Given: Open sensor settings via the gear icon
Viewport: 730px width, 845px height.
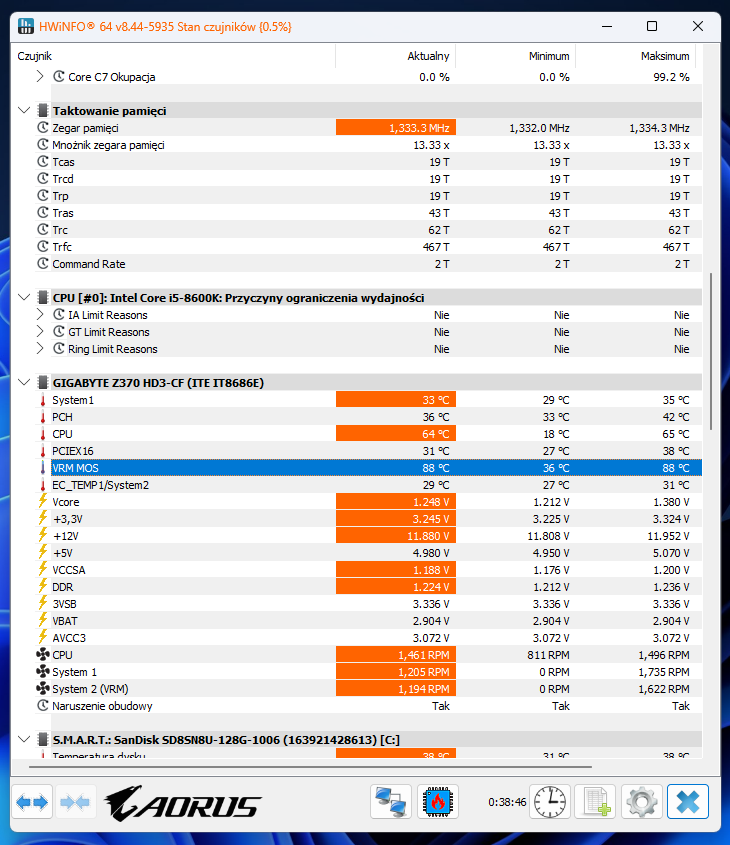Looking at the screenshot, I should 642,802.
